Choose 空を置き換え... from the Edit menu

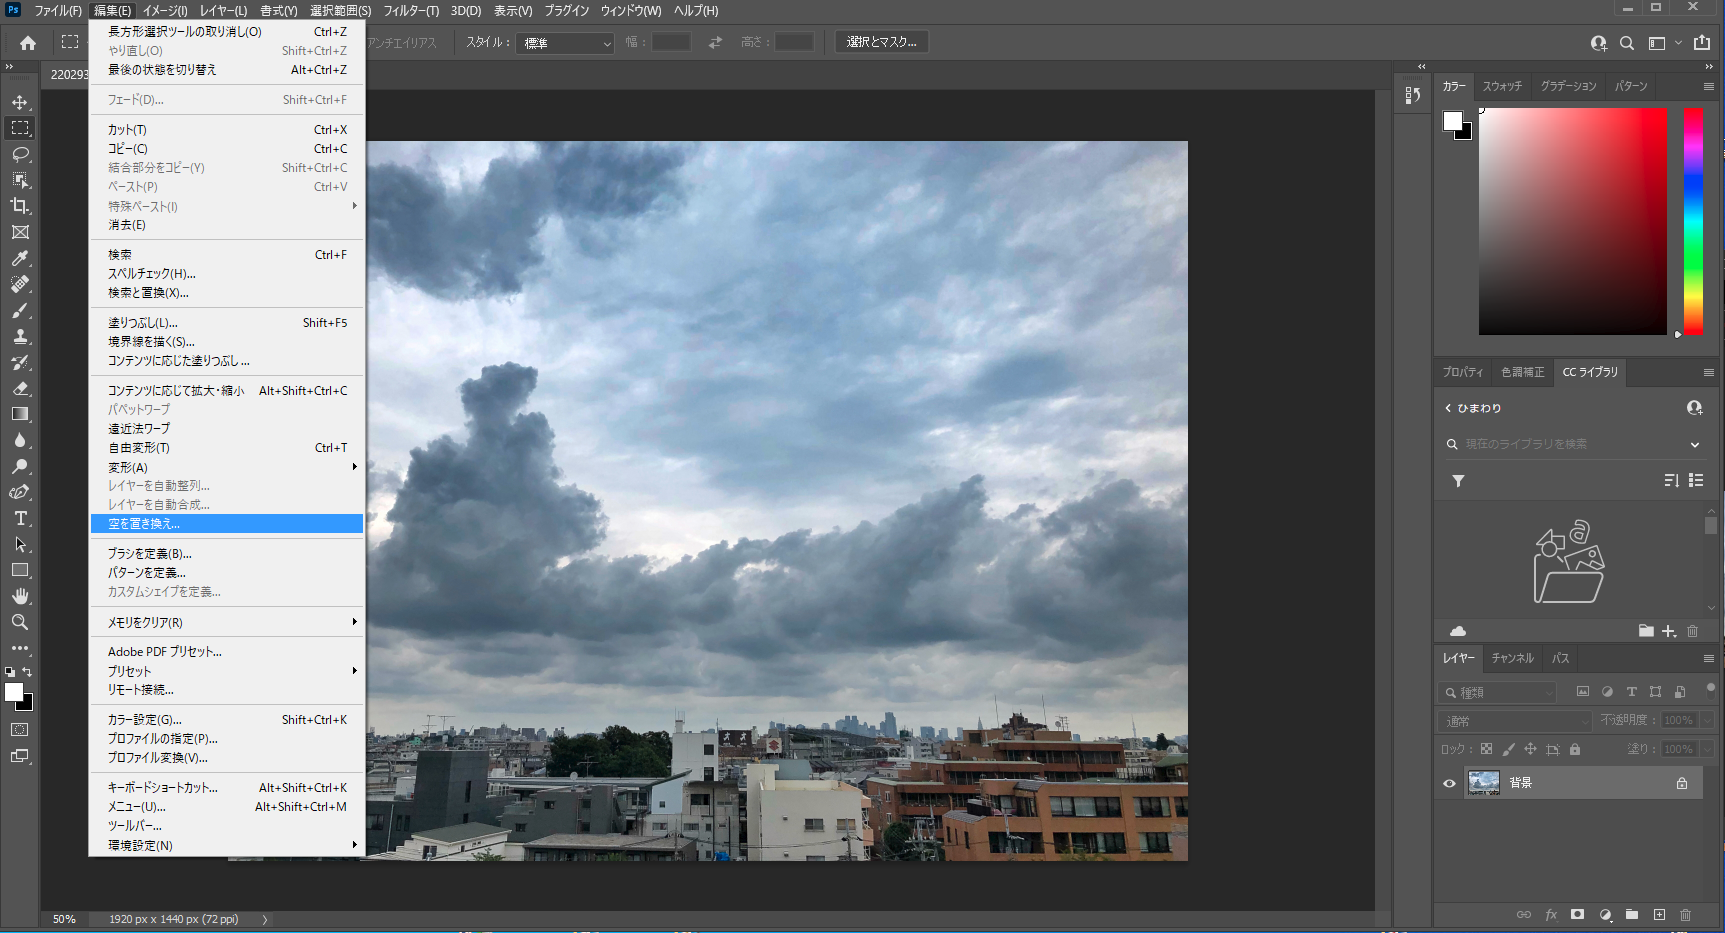click(x=227, y=524)
